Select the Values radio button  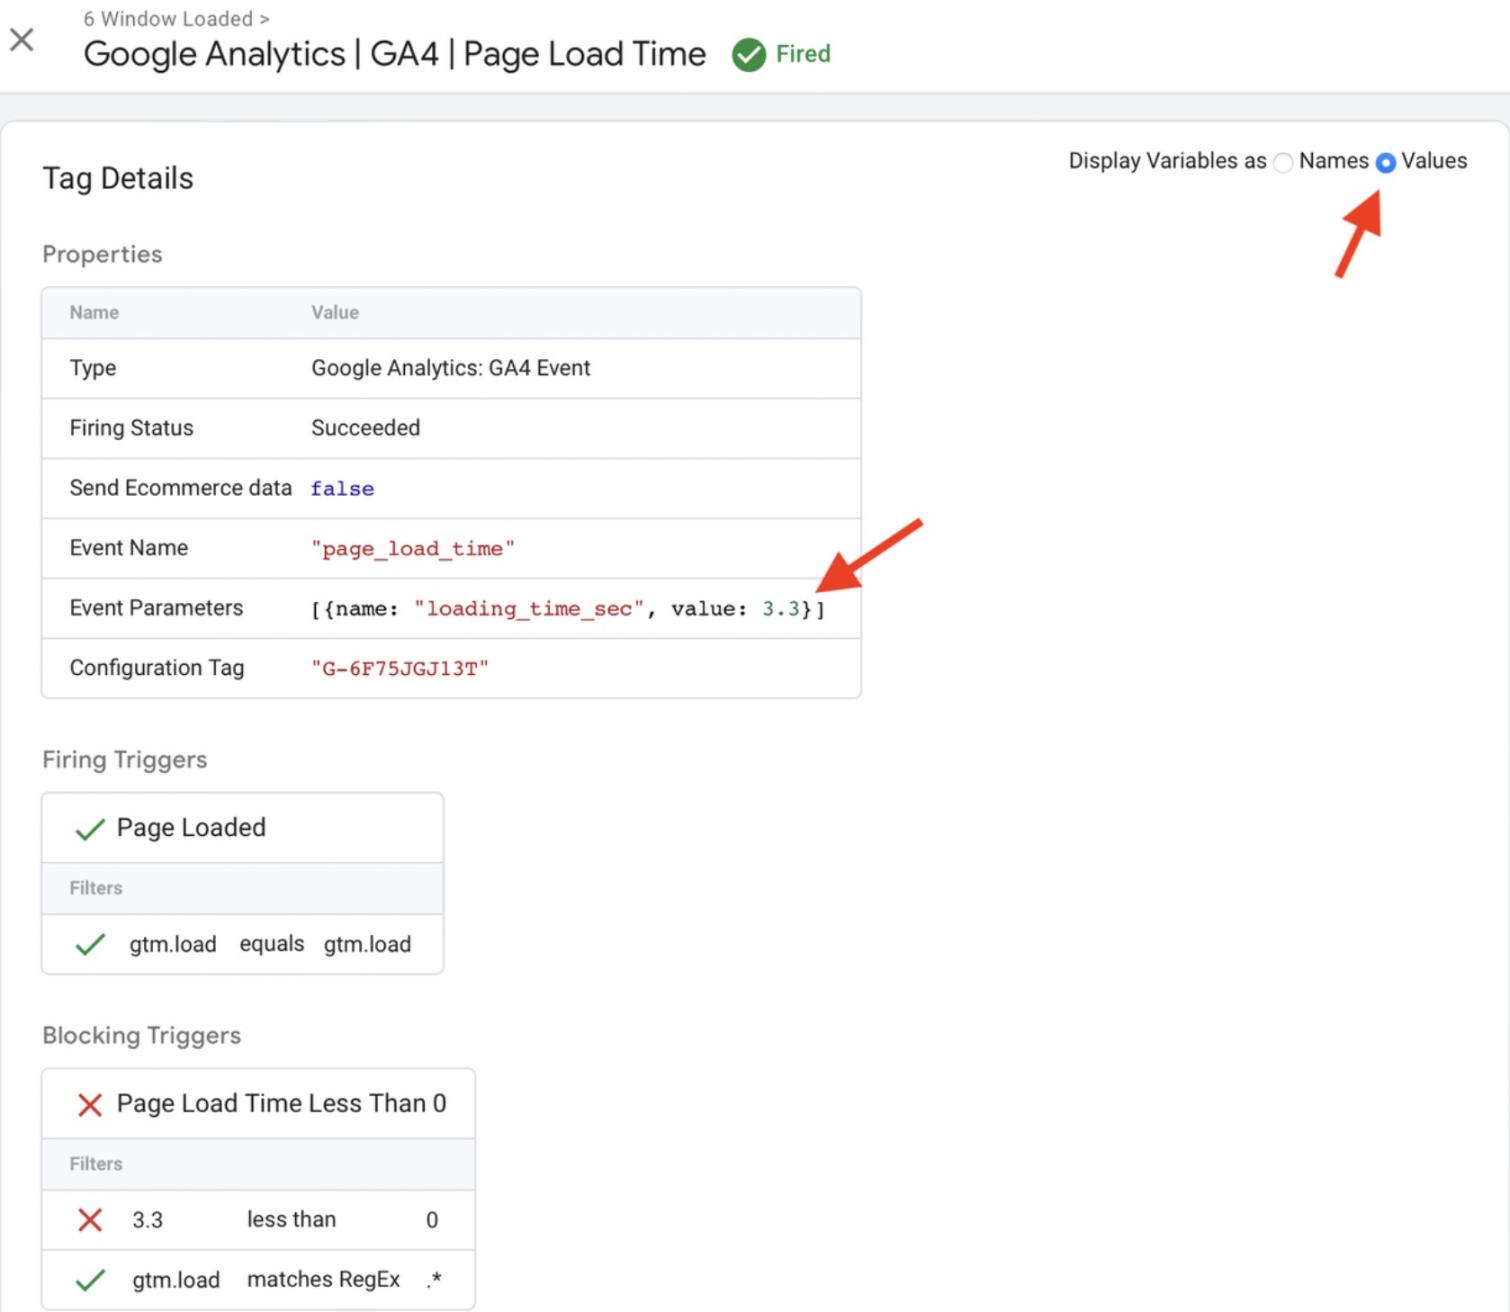[x=1385, y=162]
